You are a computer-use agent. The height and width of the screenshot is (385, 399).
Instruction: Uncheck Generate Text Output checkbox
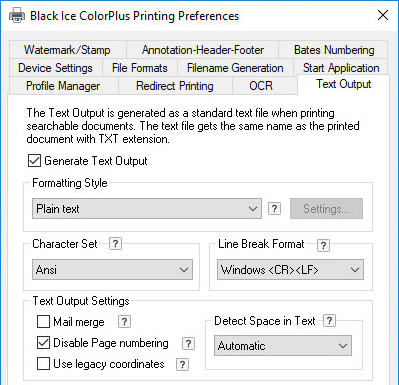34,161
